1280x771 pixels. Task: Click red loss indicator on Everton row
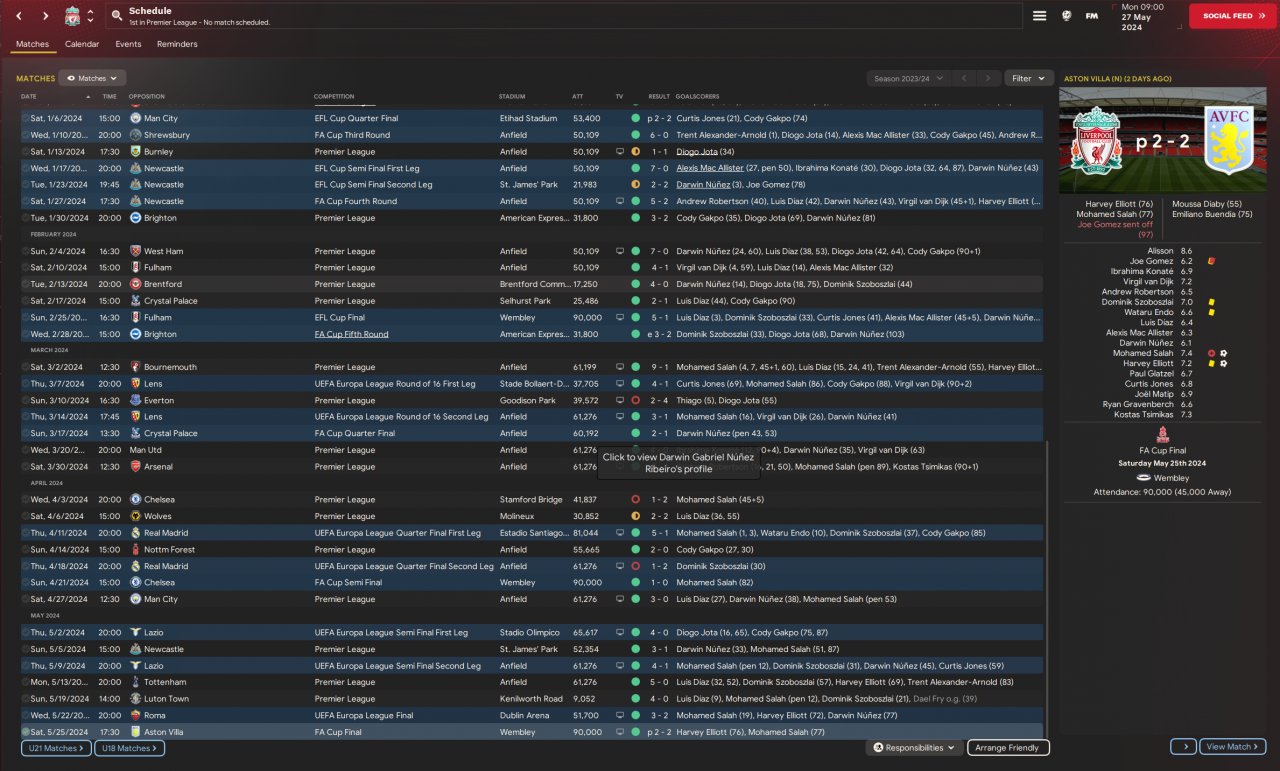[635, 400]
